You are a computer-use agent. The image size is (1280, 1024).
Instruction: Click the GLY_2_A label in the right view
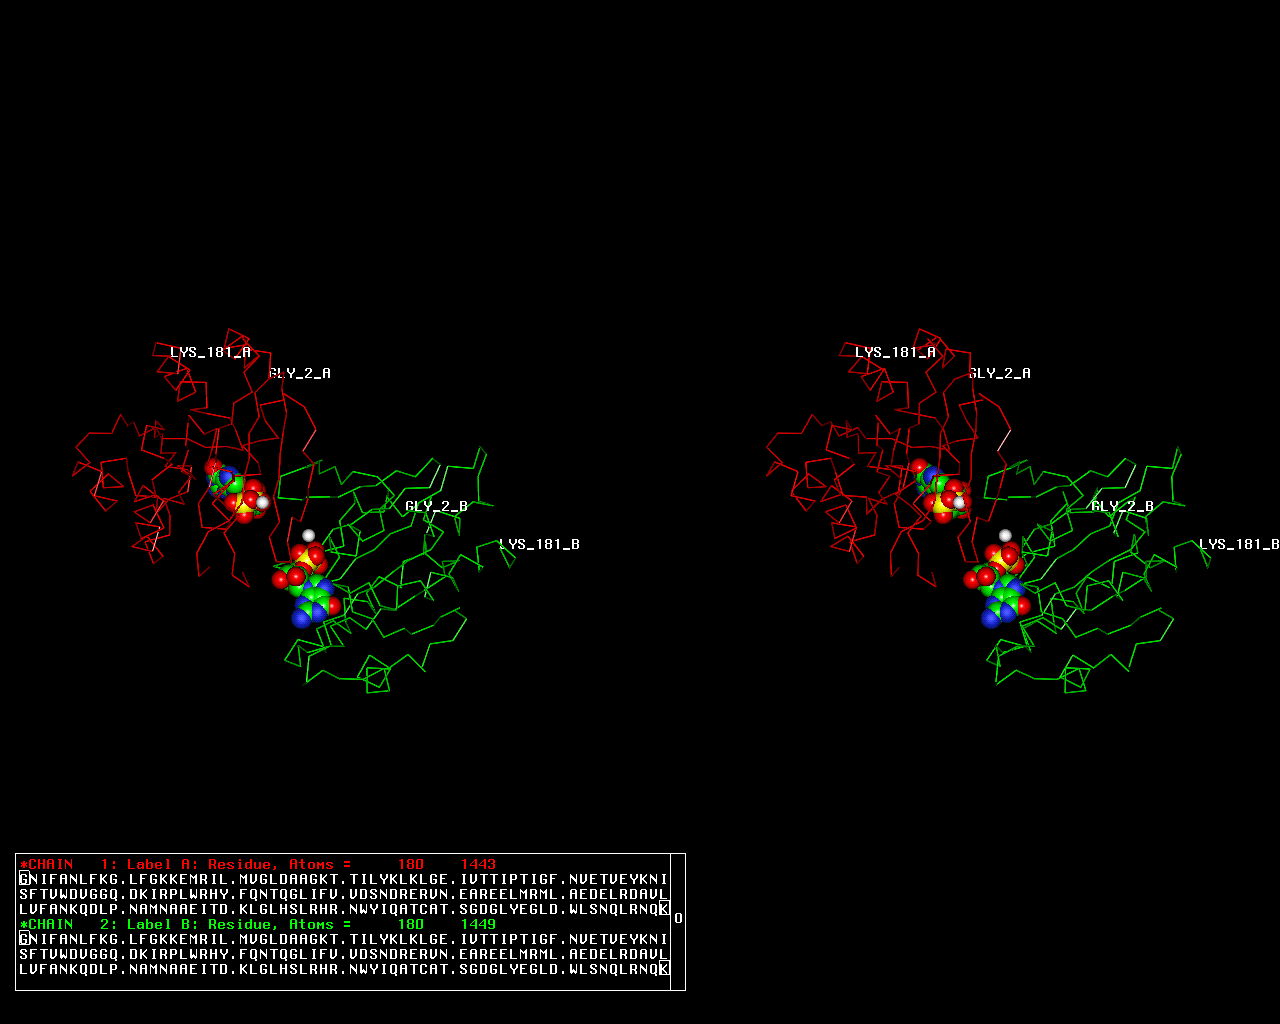[x=1000, y=373]
